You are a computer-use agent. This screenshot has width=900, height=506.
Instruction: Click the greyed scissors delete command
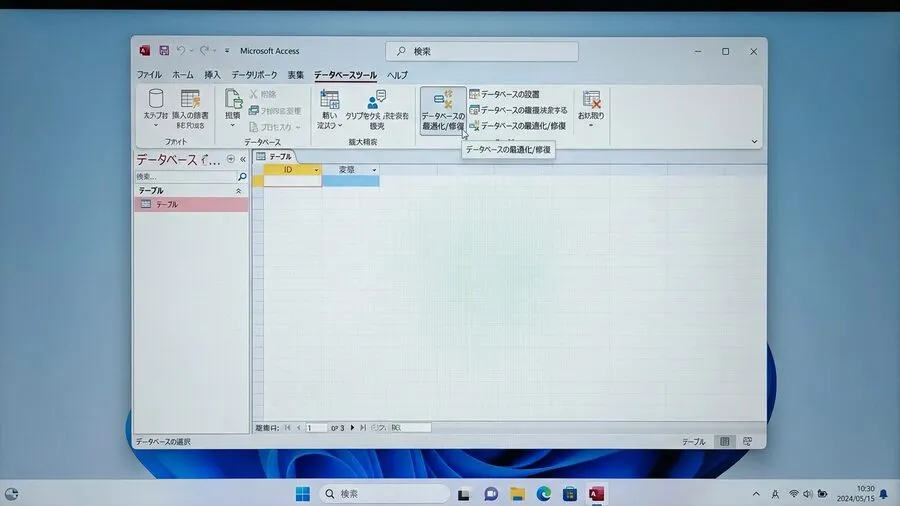point(263,94)
